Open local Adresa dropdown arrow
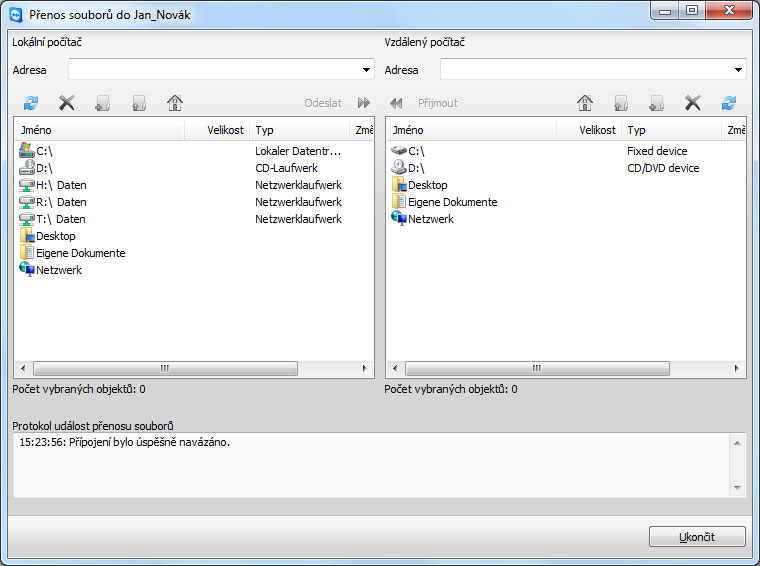The image size is (760, 566). coord(366,70)
